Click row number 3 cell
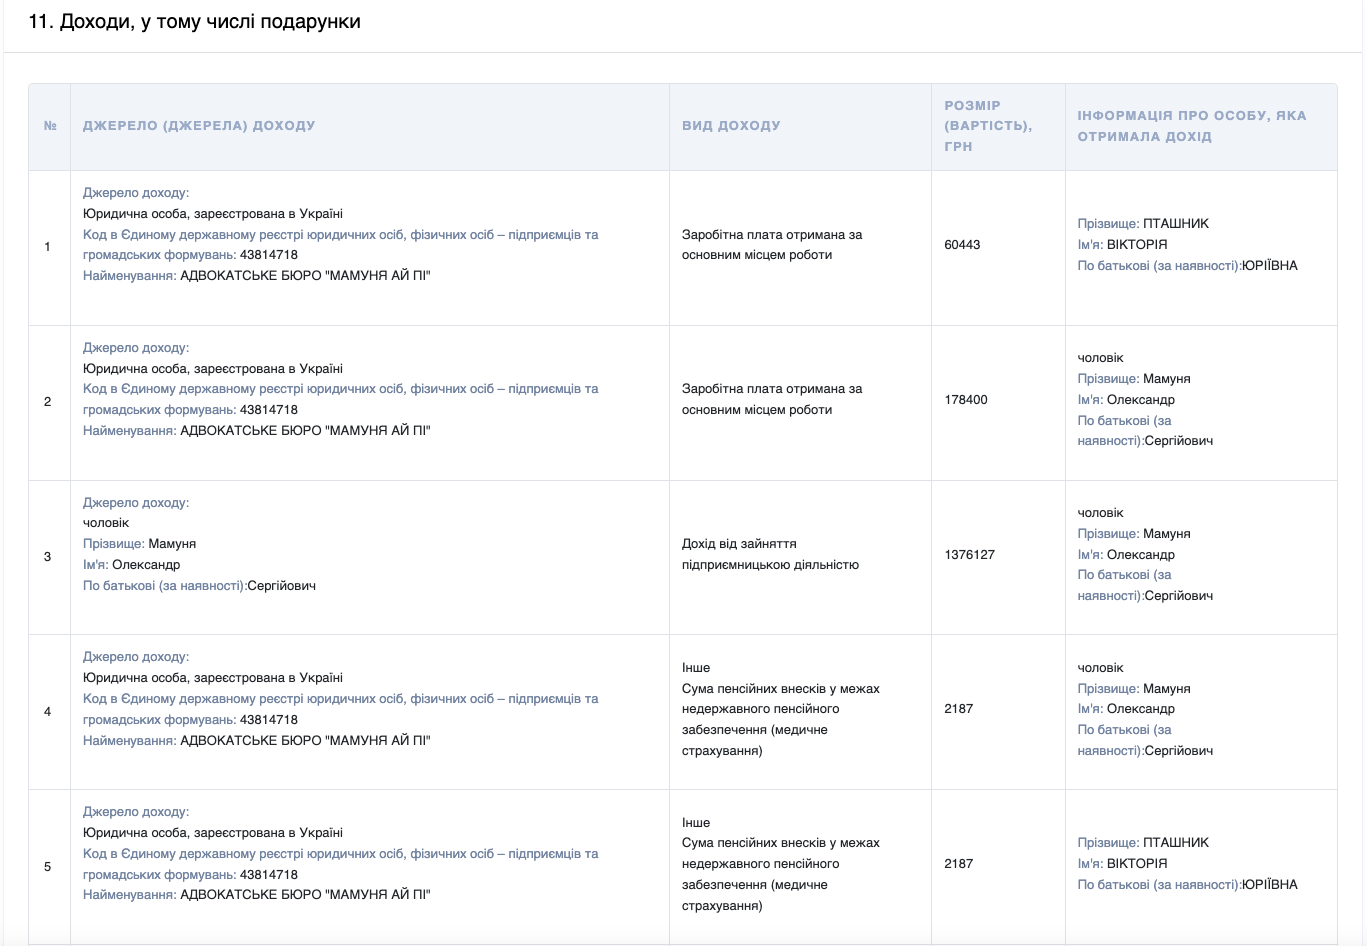The width and height of the screenshot is (1367, 946). click(x=47, y=556)
